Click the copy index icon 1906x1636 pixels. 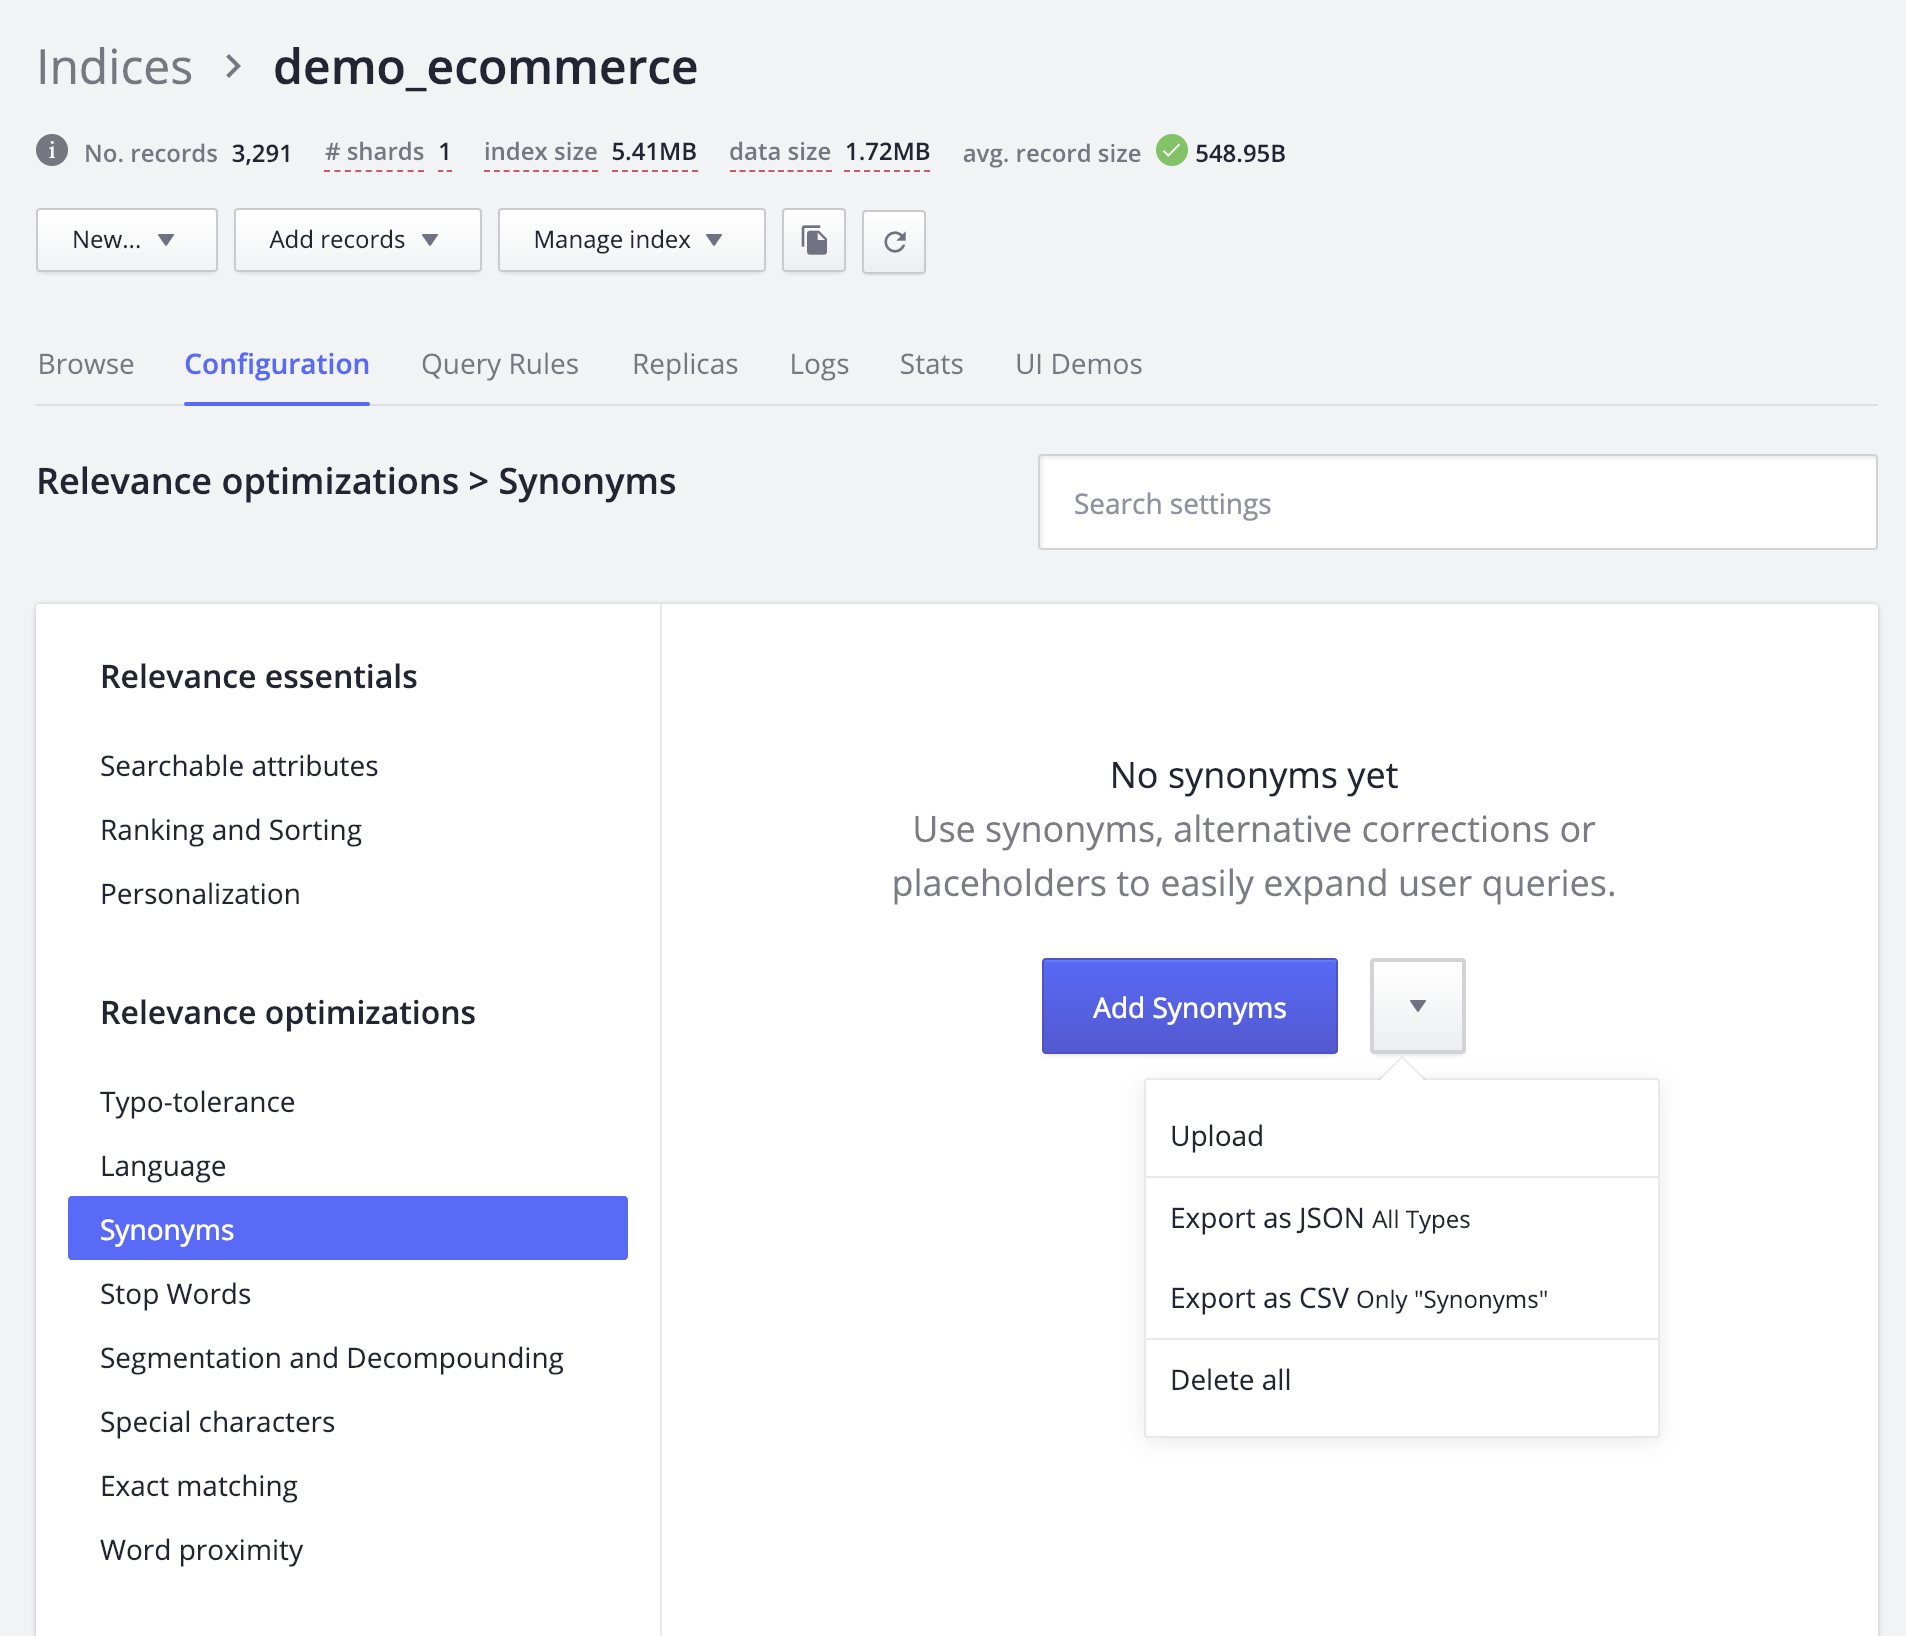(813, 241)
